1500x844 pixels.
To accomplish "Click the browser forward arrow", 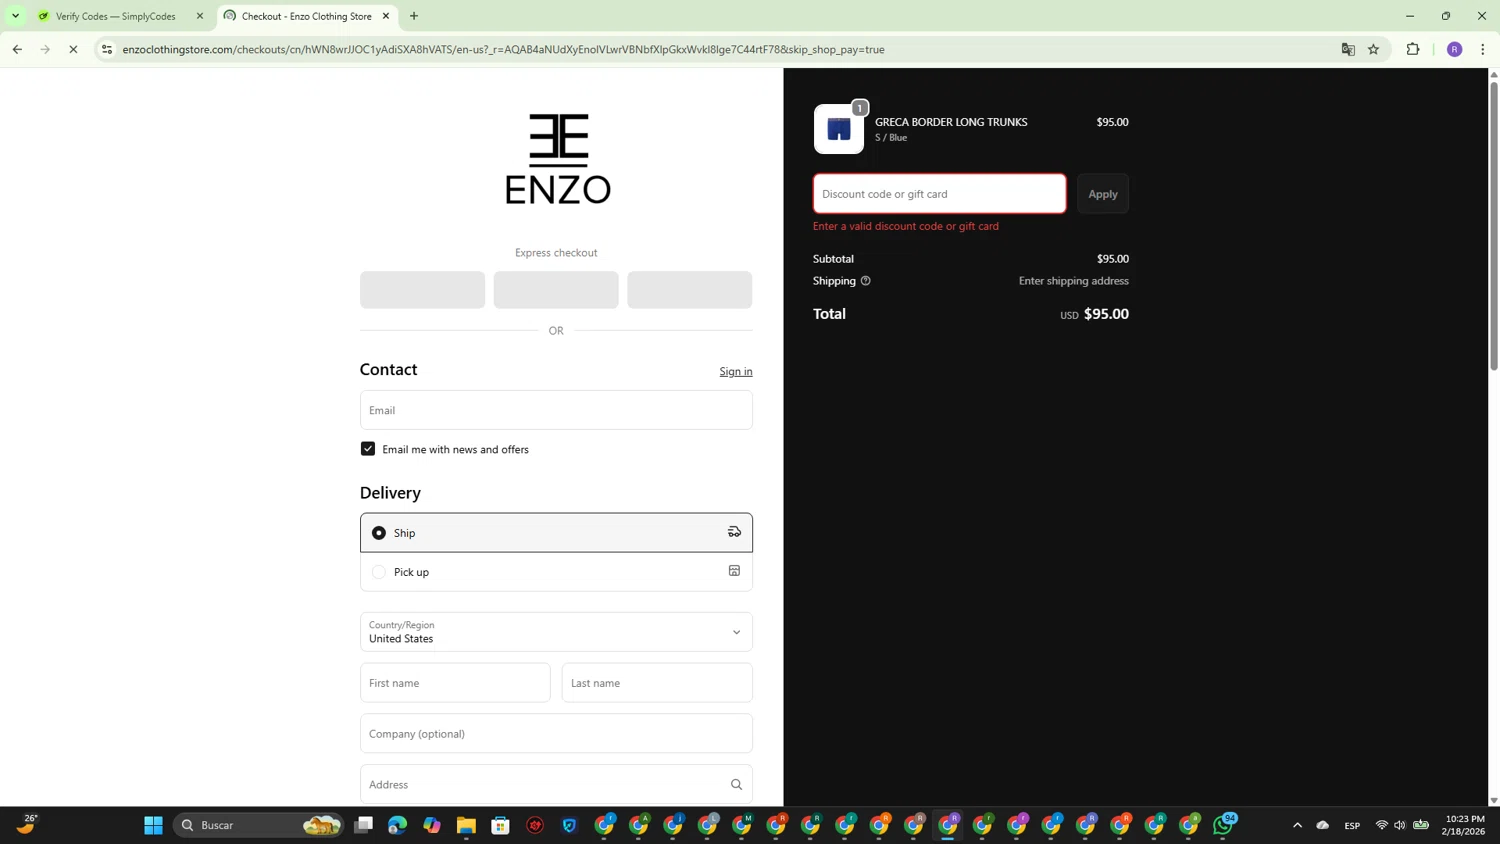I will [x=45, y=49].
